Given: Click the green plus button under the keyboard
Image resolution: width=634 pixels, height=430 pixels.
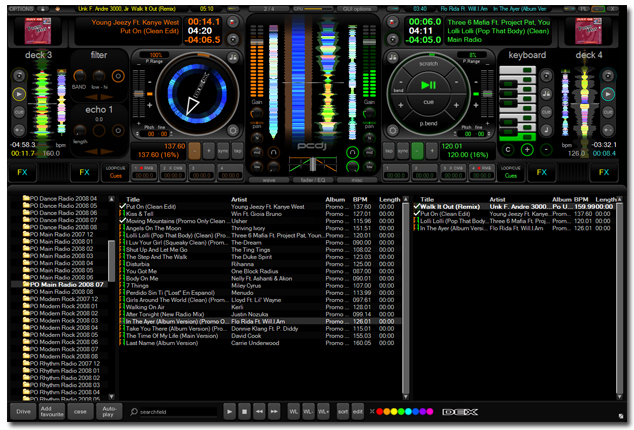Looking at the screenshot, I should (x=527, y=150).
